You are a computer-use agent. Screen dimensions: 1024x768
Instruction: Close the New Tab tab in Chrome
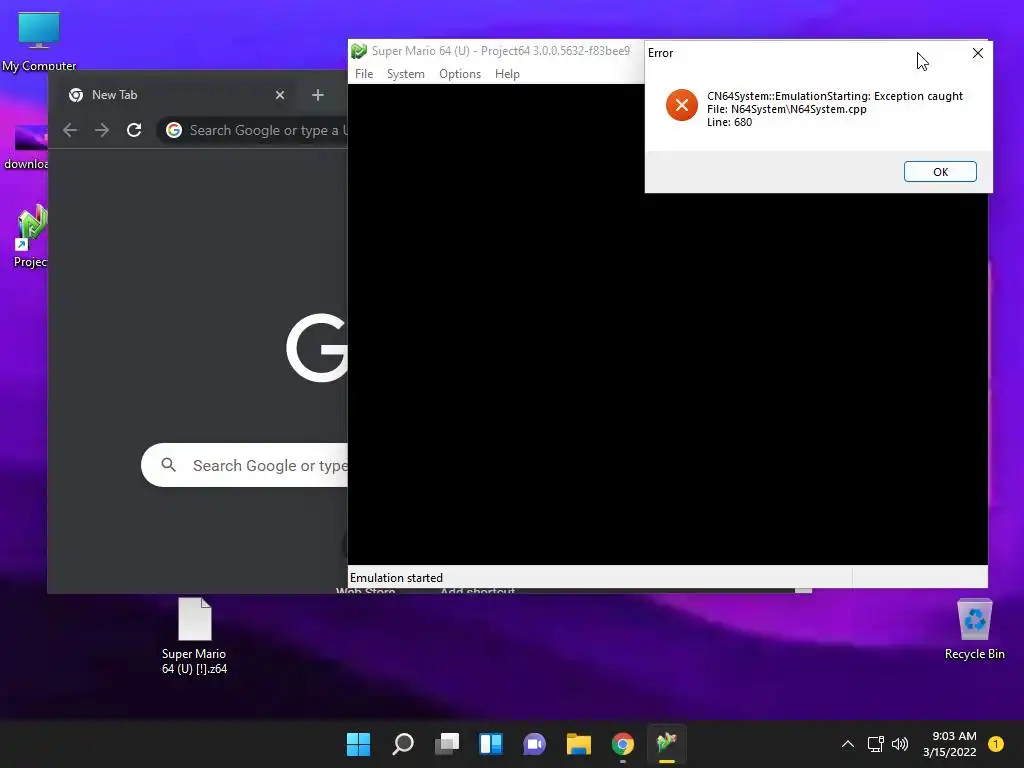(280, 95)
